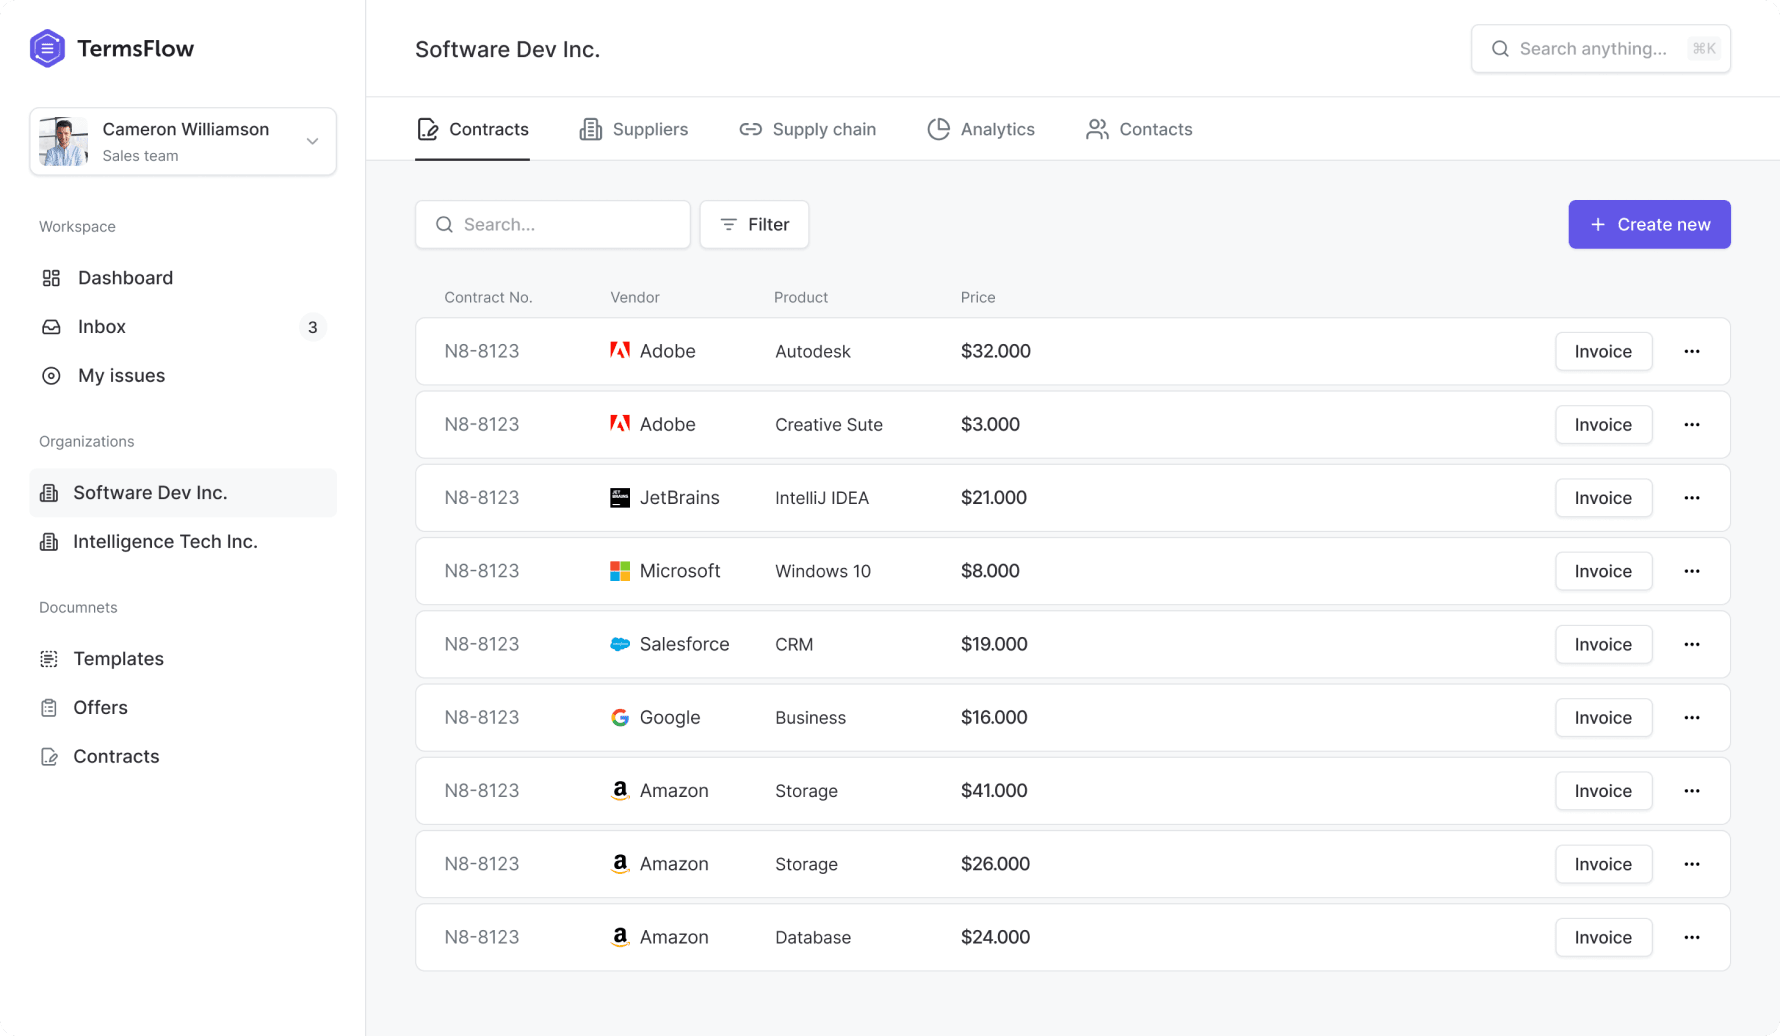Open more options for $26.000 Amazon row

click(1691, 864)
